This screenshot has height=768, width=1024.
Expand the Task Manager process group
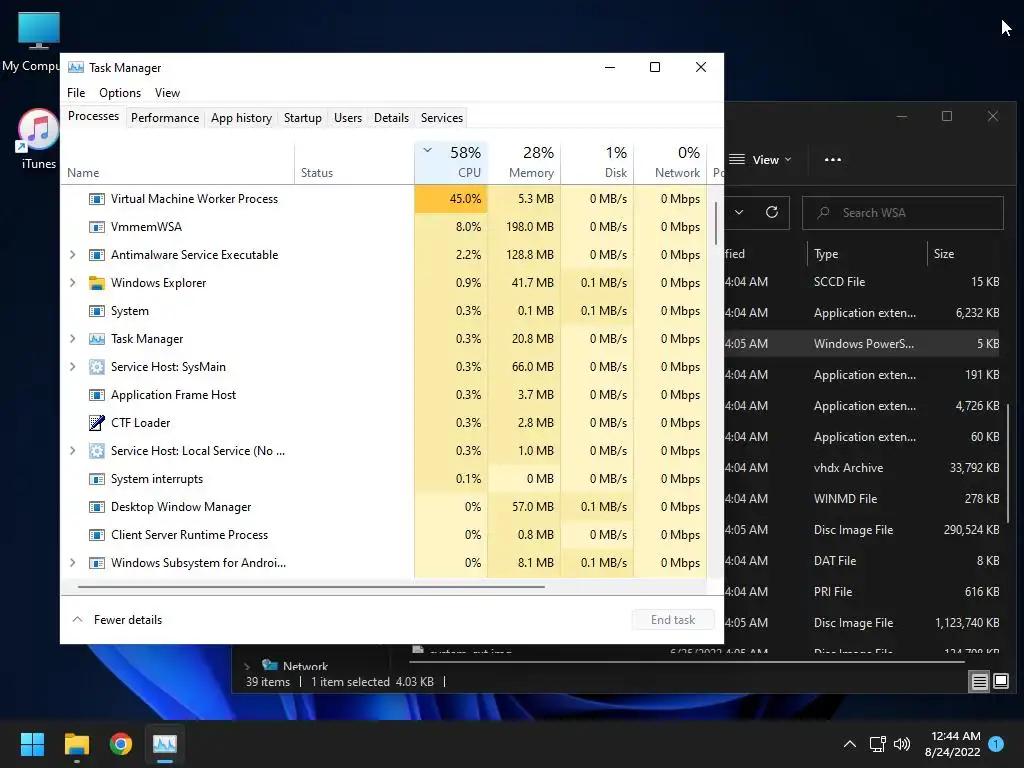(72, 339)
